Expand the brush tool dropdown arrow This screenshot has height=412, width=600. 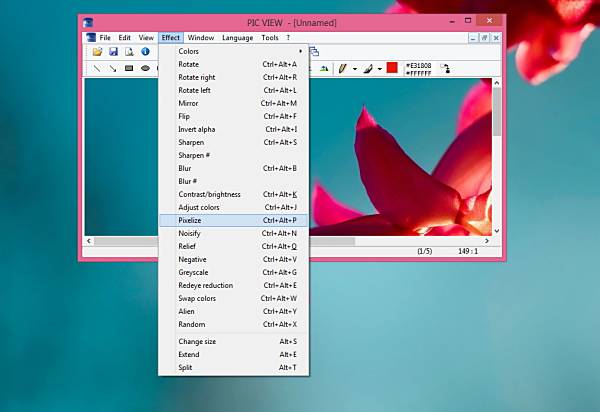[380, 69]
